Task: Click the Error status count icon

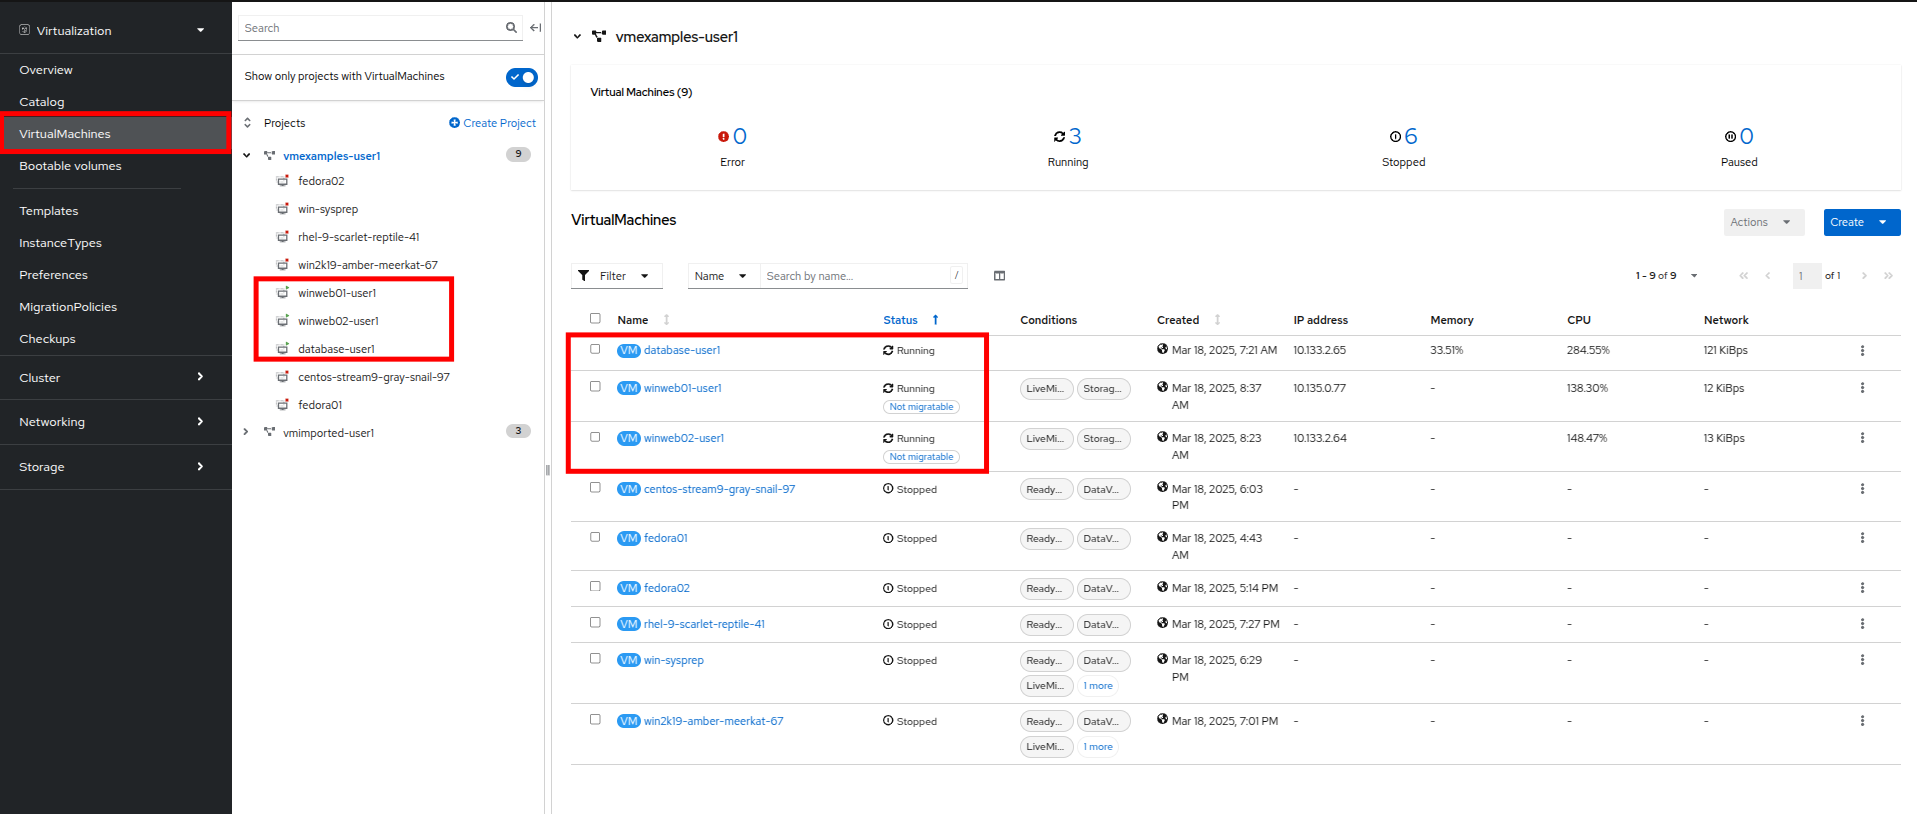Action: click(x=723, y=137)
